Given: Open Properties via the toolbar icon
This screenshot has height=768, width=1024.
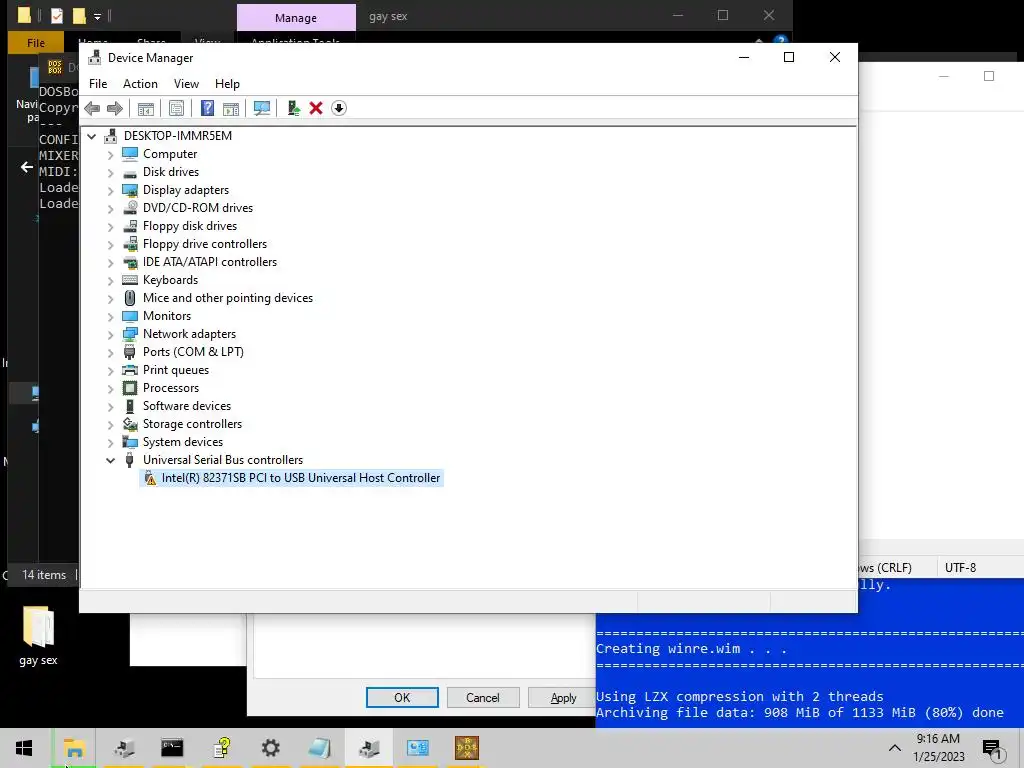Looking at the screenshot, I should pos(176,108).
